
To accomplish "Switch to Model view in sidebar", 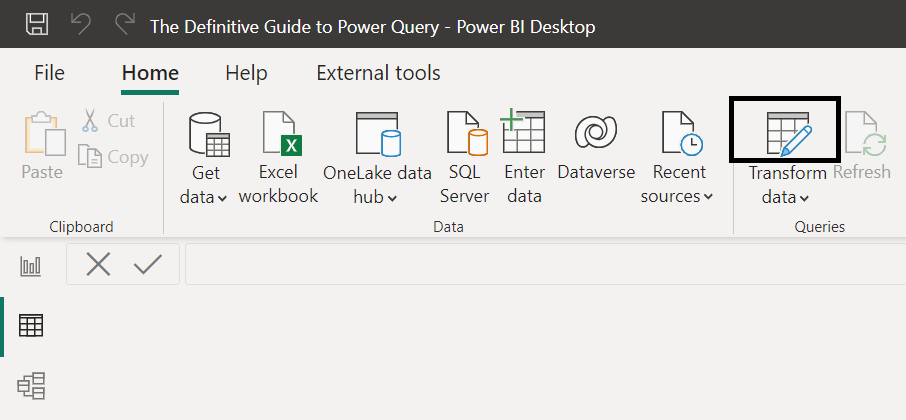I will (x=31, y=385).
